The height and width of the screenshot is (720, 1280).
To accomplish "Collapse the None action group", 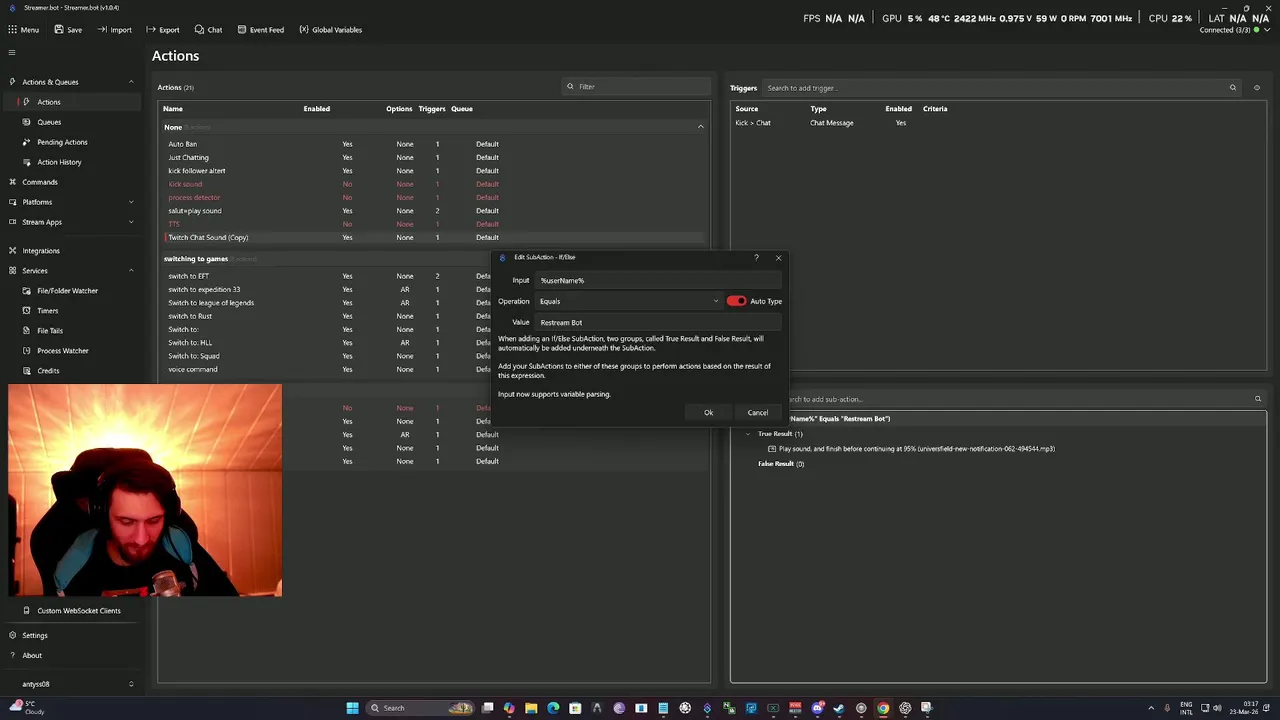I will tap(700, 127).
